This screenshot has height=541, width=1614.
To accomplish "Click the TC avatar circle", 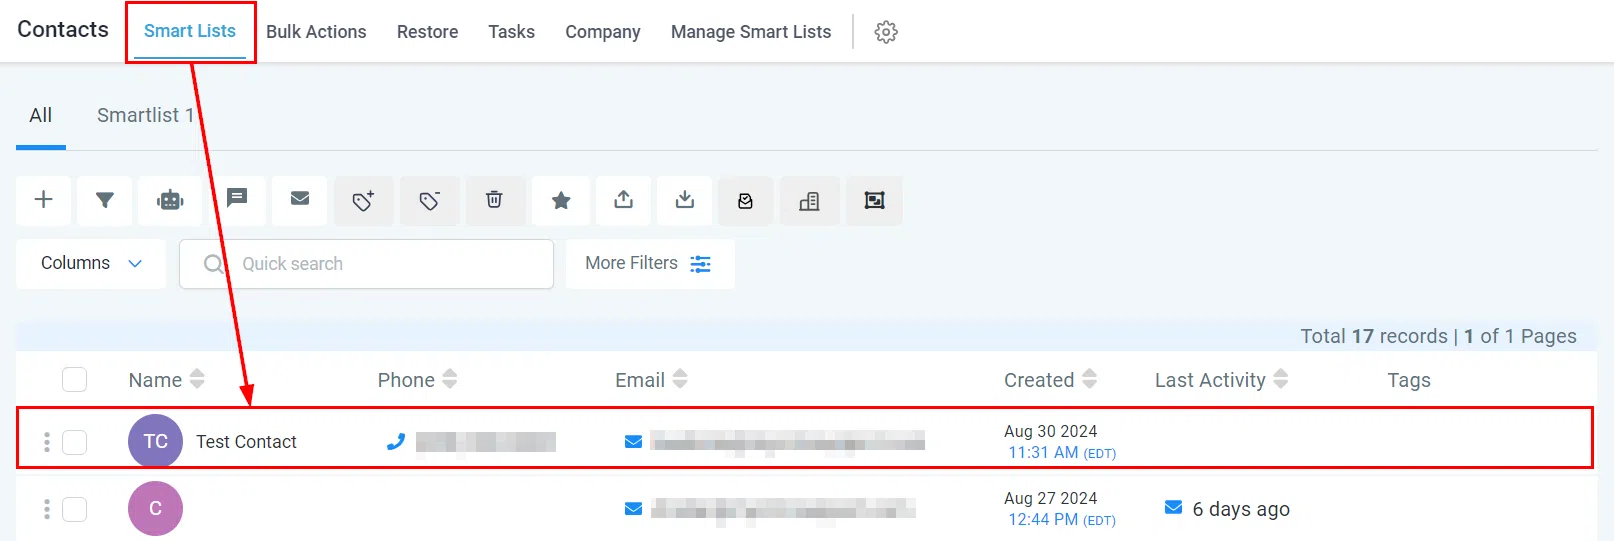I will pos(155,441).
